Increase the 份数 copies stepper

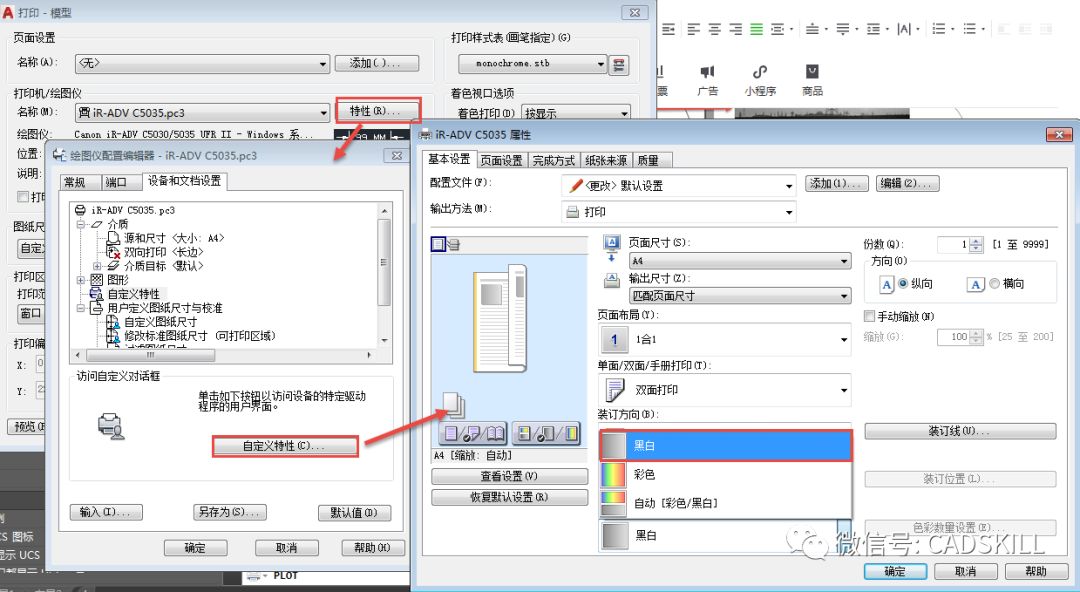[x=976, y=241]
